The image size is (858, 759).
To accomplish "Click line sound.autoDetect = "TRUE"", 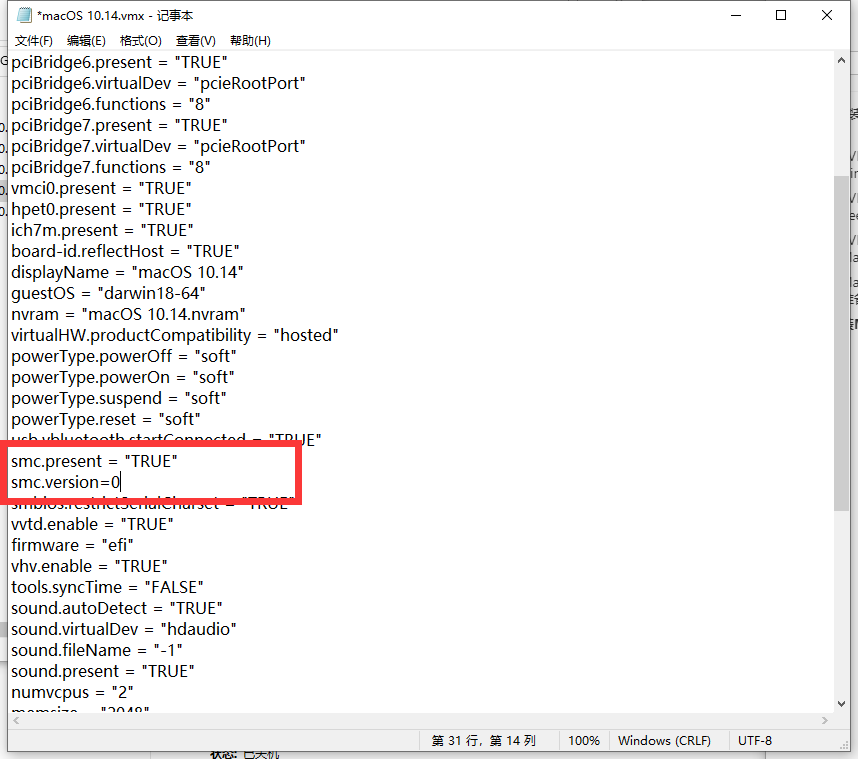I will click(117, 608).
